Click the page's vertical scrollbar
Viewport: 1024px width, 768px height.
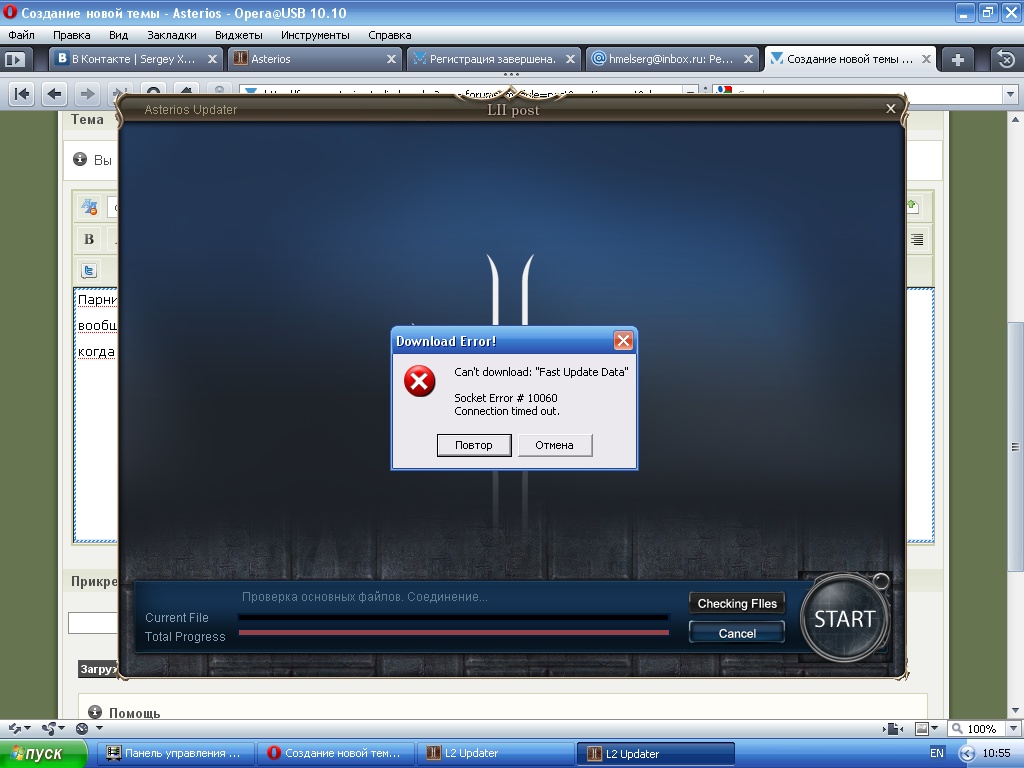(x=1015, y=447)
